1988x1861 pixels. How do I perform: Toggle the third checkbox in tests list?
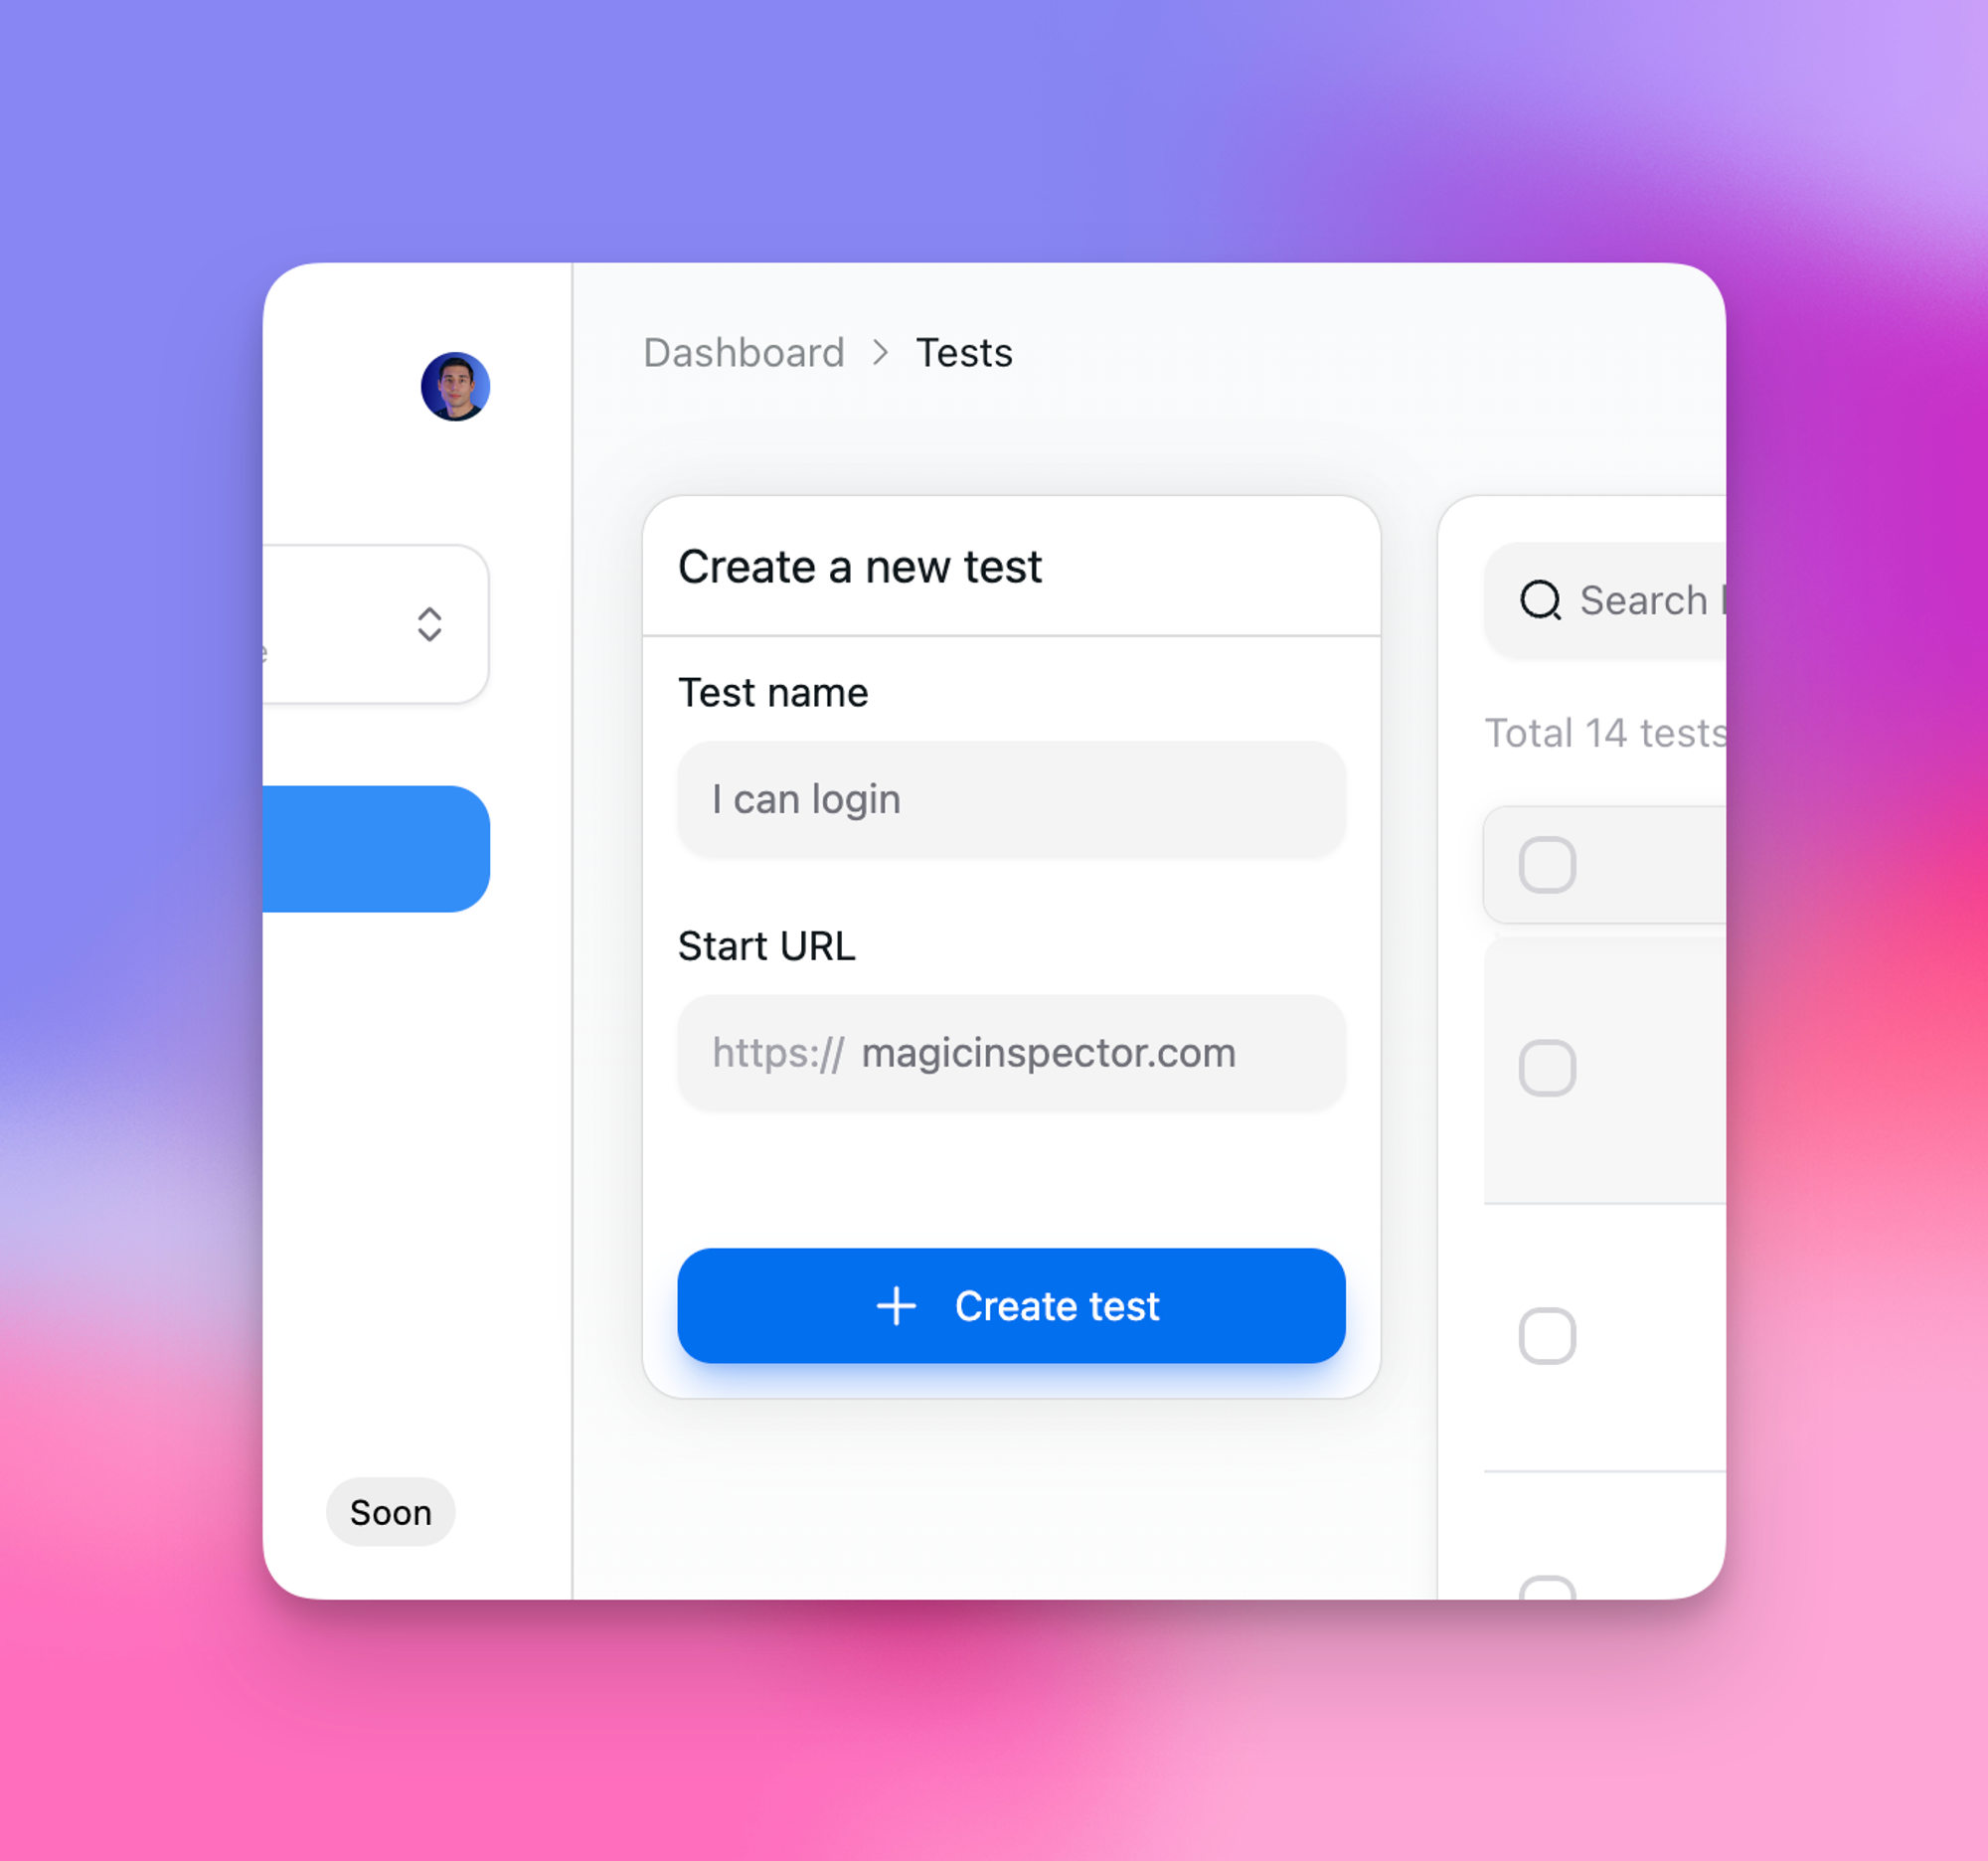tap(1546, 1333)
